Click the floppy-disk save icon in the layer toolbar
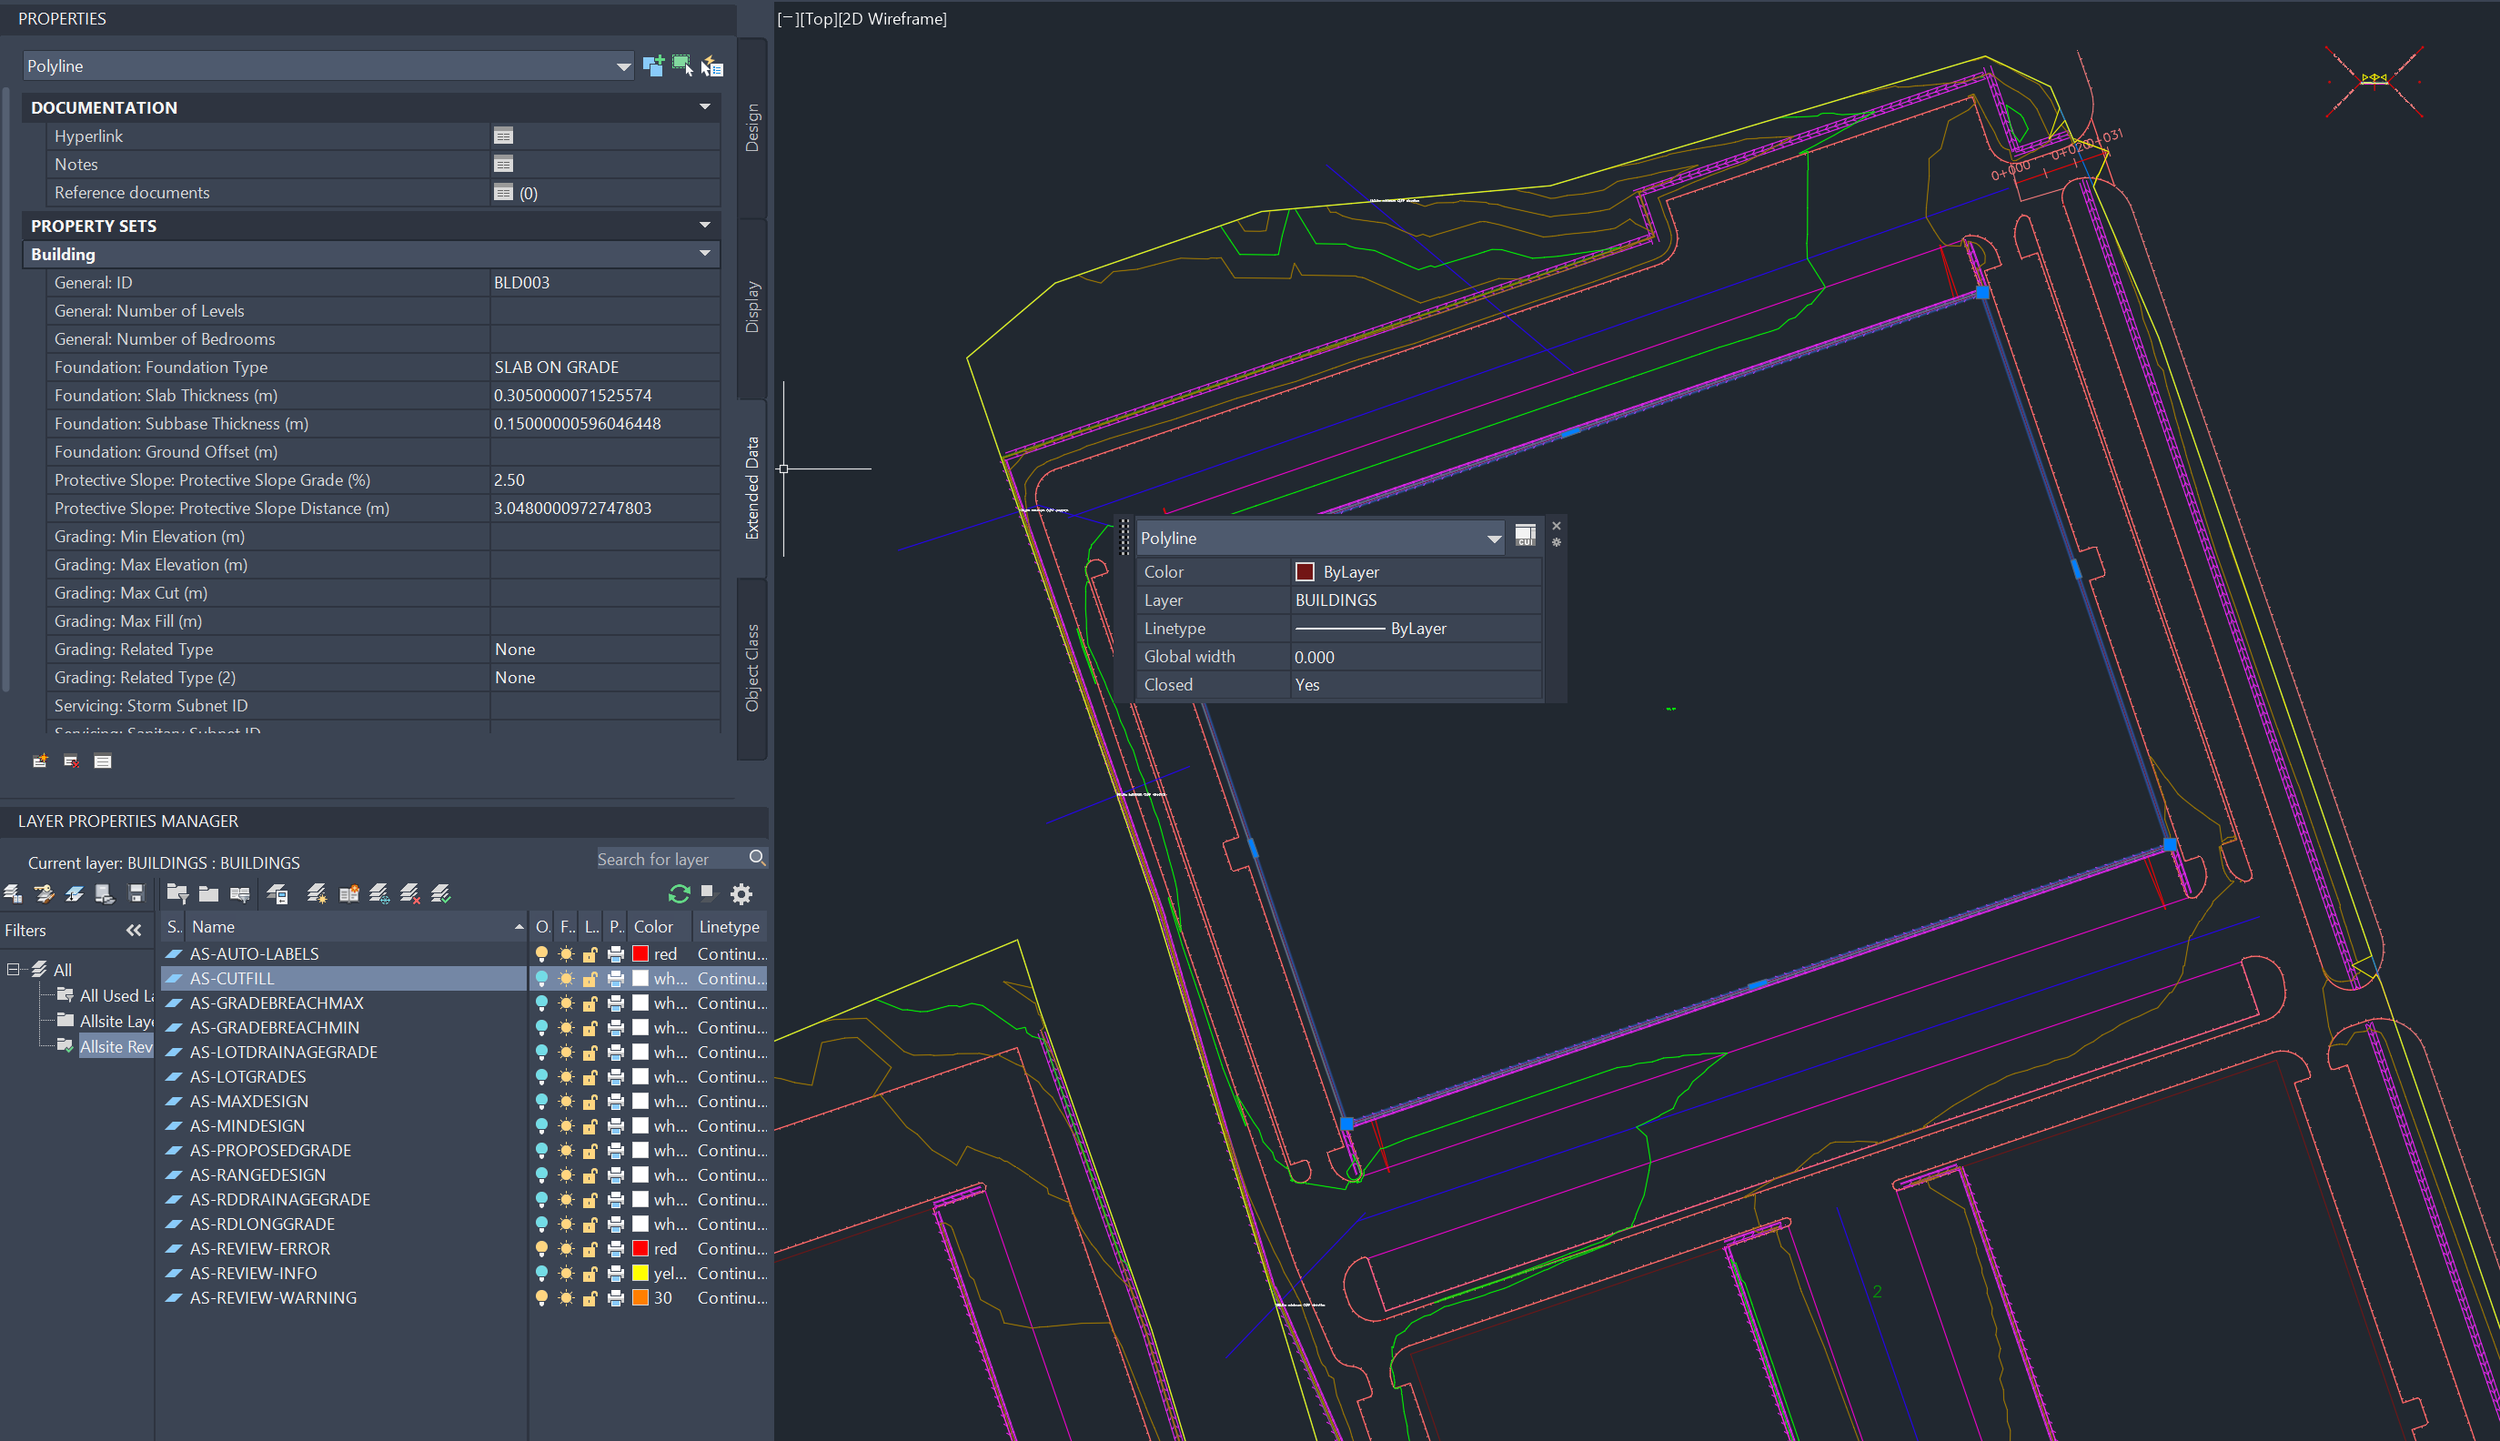Screen dimensions: 2500x1441 click(x=136, y=893)
